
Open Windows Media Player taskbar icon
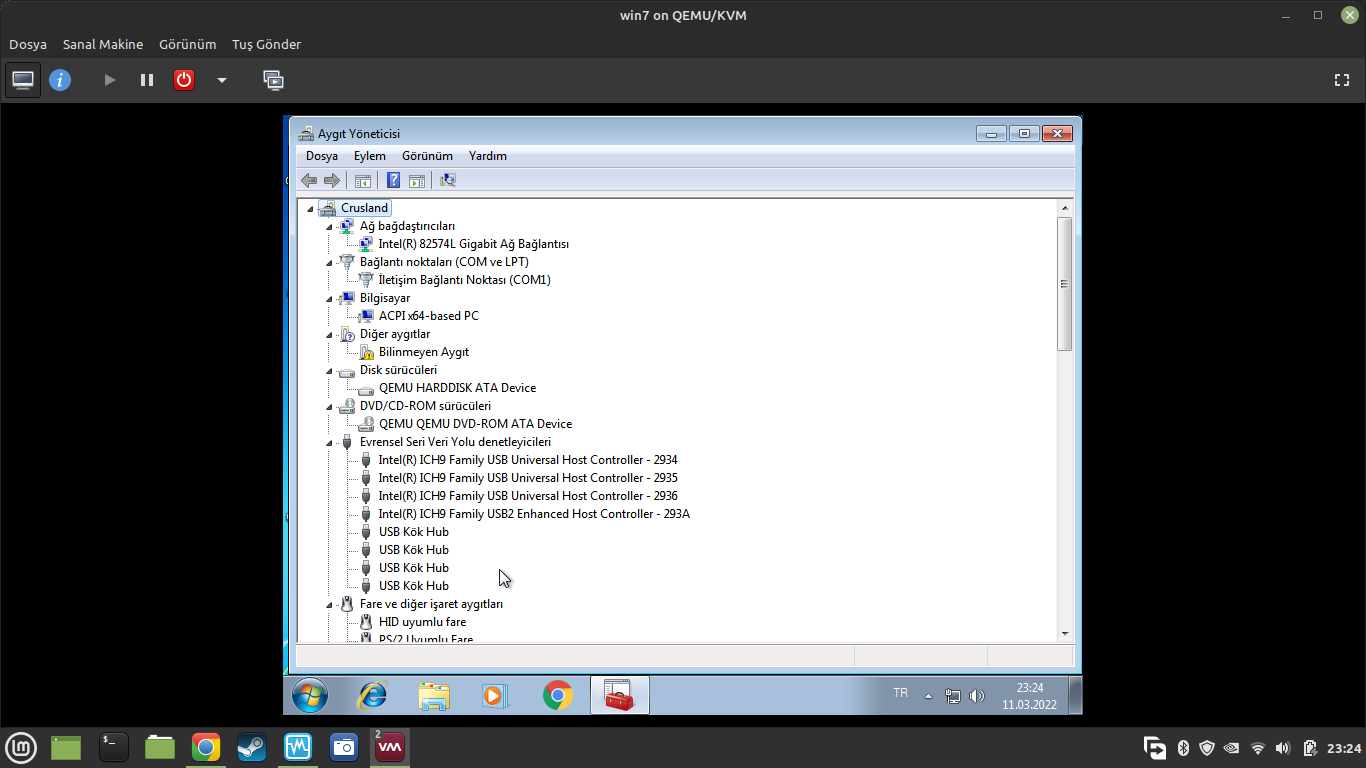pyautogui.click(x=496, y=695)
